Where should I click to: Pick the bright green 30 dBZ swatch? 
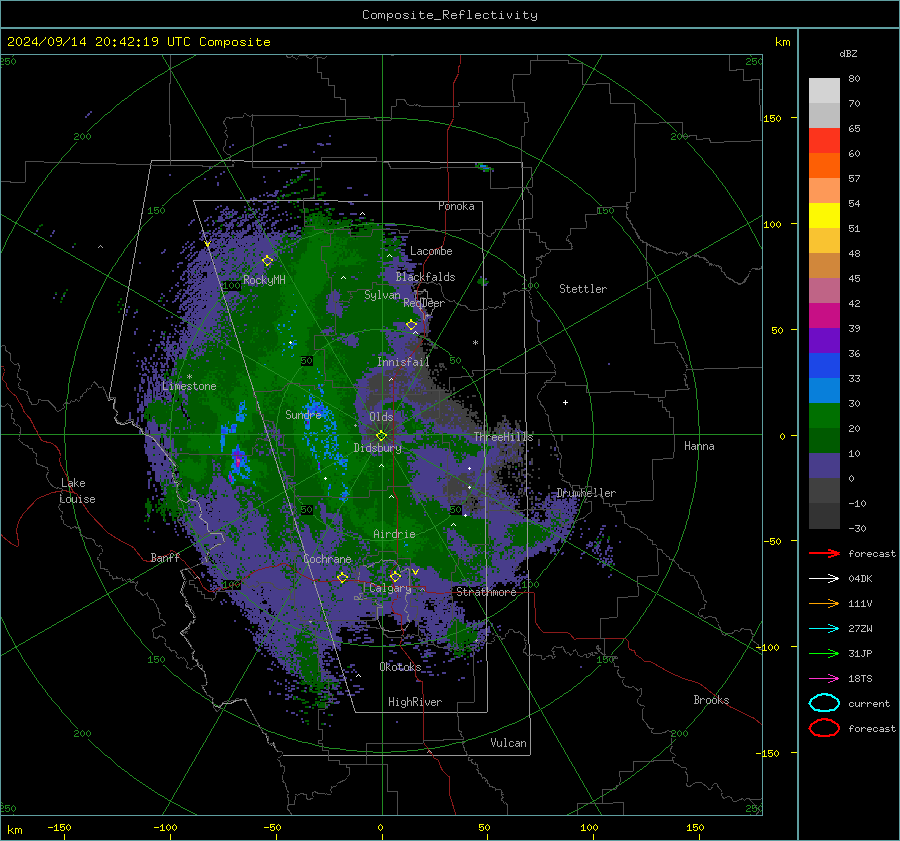824,416
